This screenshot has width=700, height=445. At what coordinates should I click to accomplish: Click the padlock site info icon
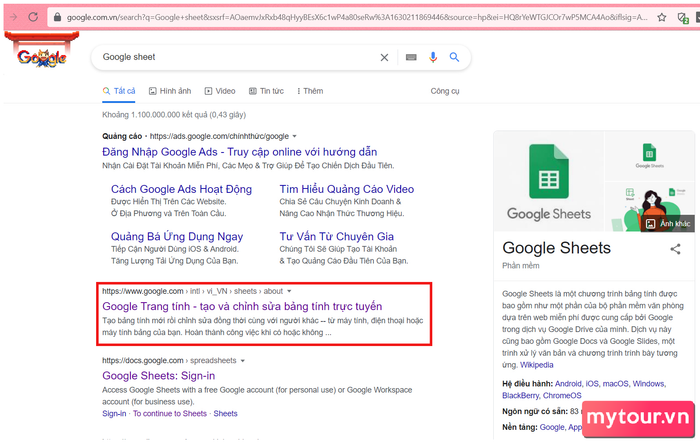57,17
